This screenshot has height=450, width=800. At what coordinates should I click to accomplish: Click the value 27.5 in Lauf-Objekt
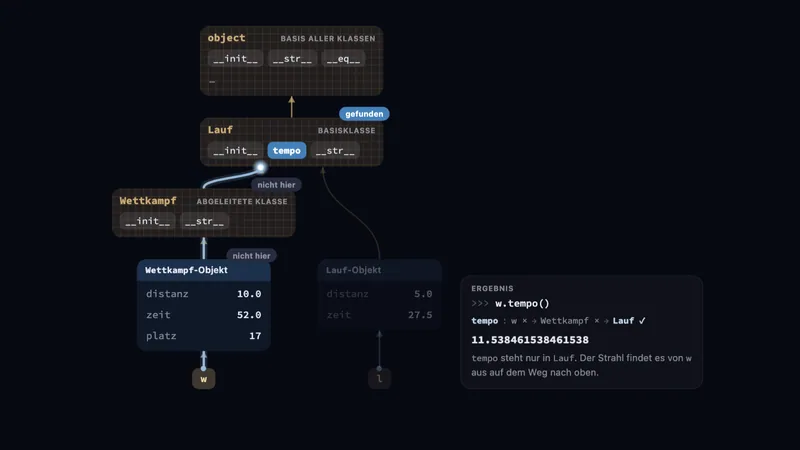tap(420, 315)
